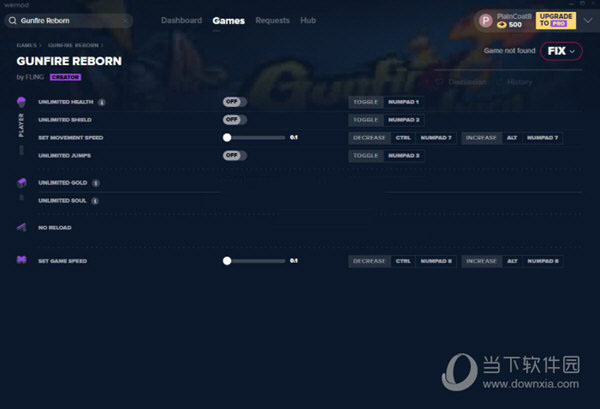Screen dimensions: 600x409
Task: Adjust the Set Movement Speed slider
Action: pyautogui.click(x=254, y=137)
